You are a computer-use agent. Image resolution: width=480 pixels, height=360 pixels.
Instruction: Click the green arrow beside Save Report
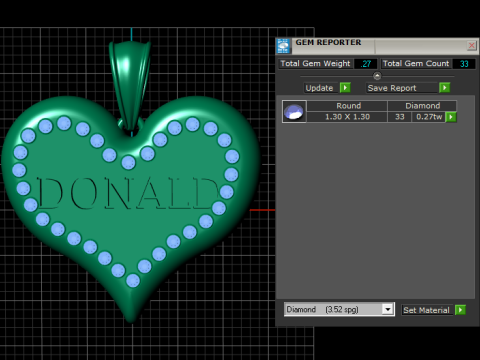445,88
